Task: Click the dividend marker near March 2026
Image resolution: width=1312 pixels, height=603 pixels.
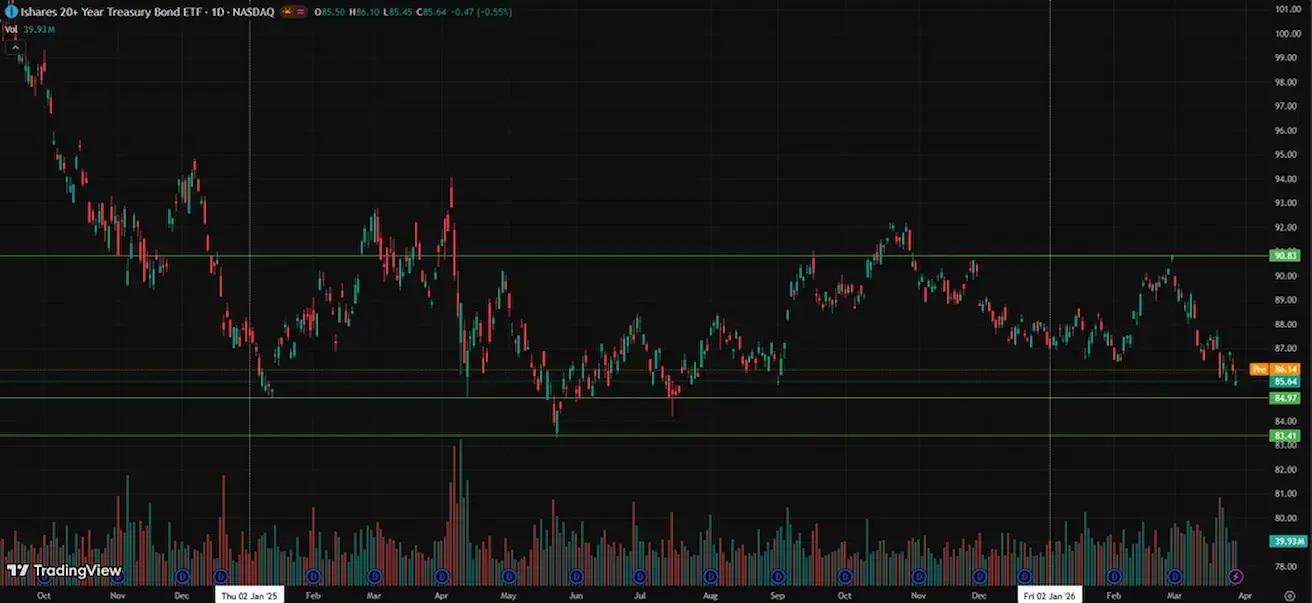Action: tap(1174, 576)
